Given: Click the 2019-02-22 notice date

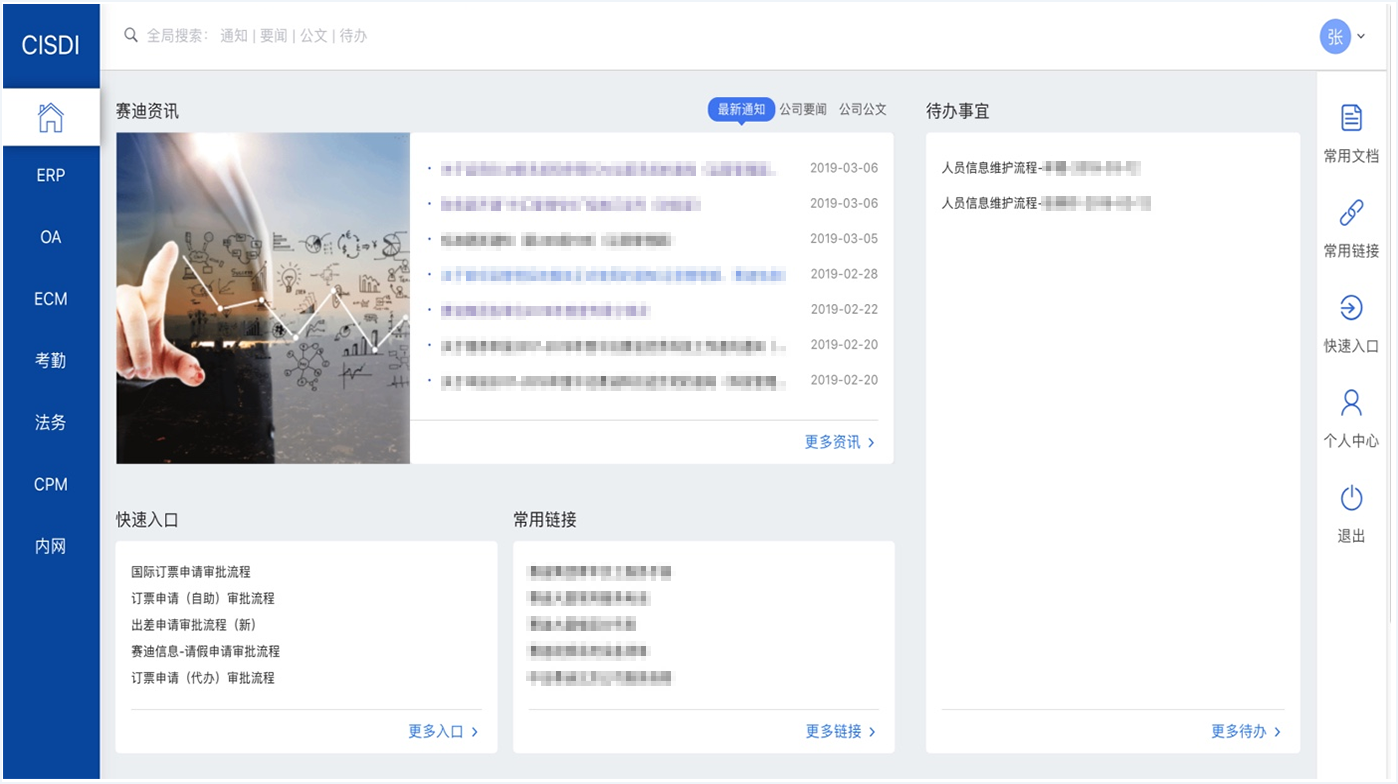Looking at the screenshot, I should coord(844,310).
